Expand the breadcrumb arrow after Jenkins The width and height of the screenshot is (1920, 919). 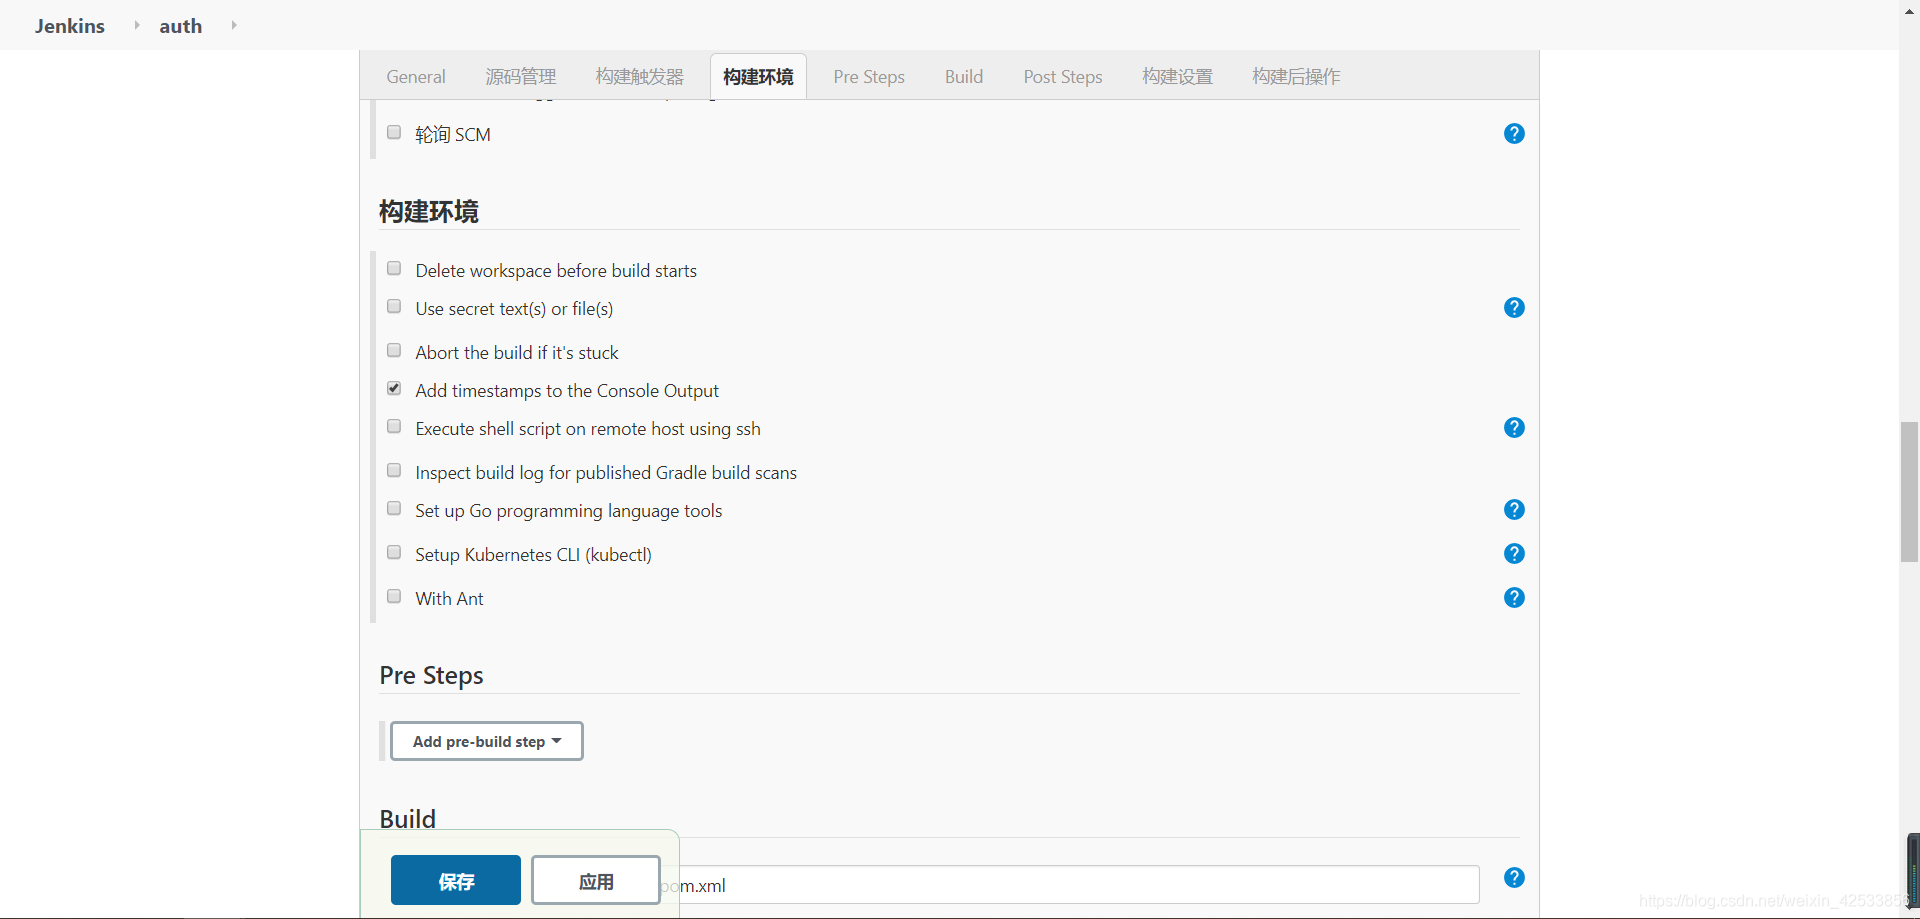coord(136,25)
